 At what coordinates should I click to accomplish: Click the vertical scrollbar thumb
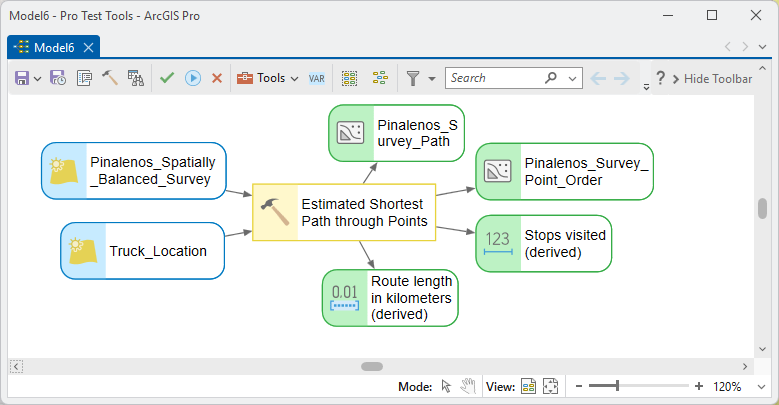(763, 209)
